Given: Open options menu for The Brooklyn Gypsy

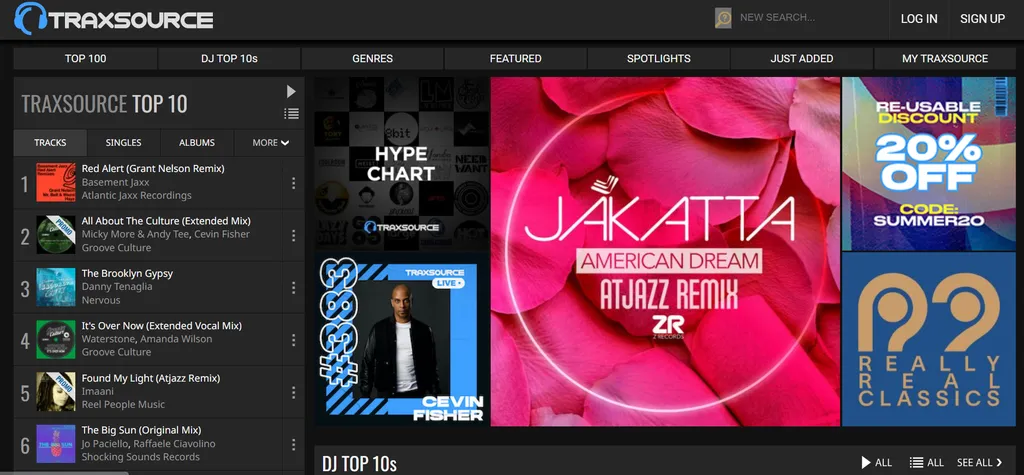Looking at the screenshot, I should [x=293, y=287].
